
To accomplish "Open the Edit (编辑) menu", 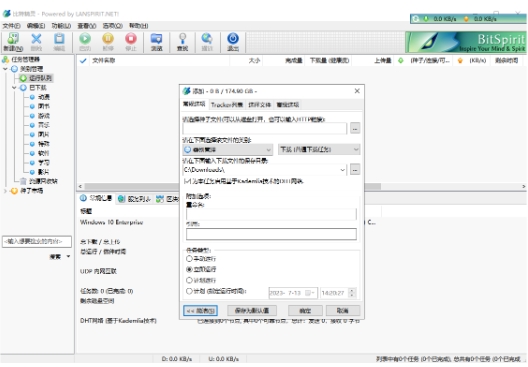I will pyautogui.click(x=36, y=26).
